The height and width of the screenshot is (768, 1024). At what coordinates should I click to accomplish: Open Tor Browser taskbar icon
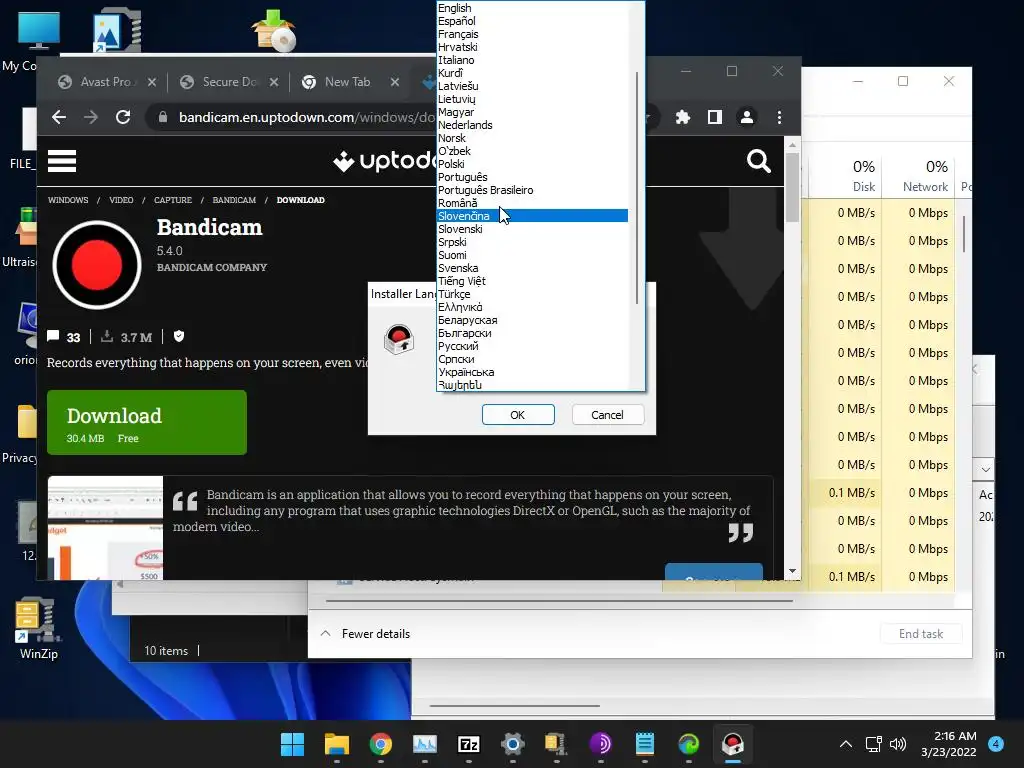tap(600, 744)
